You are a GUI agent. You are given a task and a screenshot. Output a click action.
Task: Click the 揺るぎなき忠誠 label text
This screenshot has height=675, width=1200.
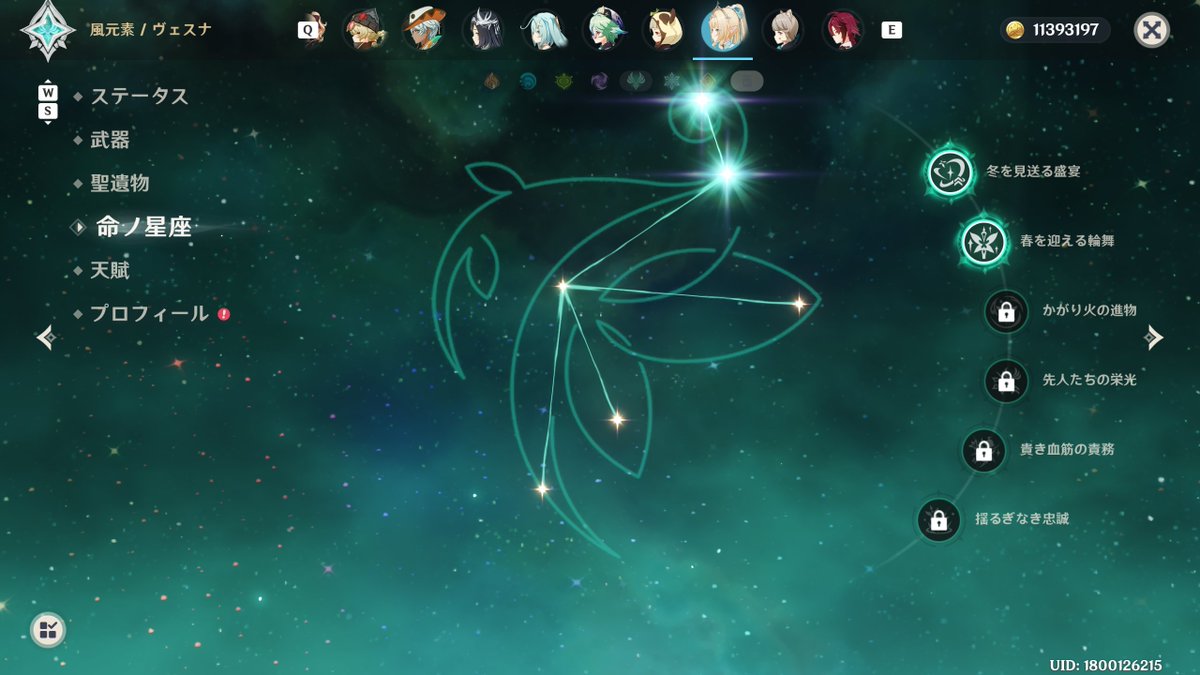point(1022,519)
